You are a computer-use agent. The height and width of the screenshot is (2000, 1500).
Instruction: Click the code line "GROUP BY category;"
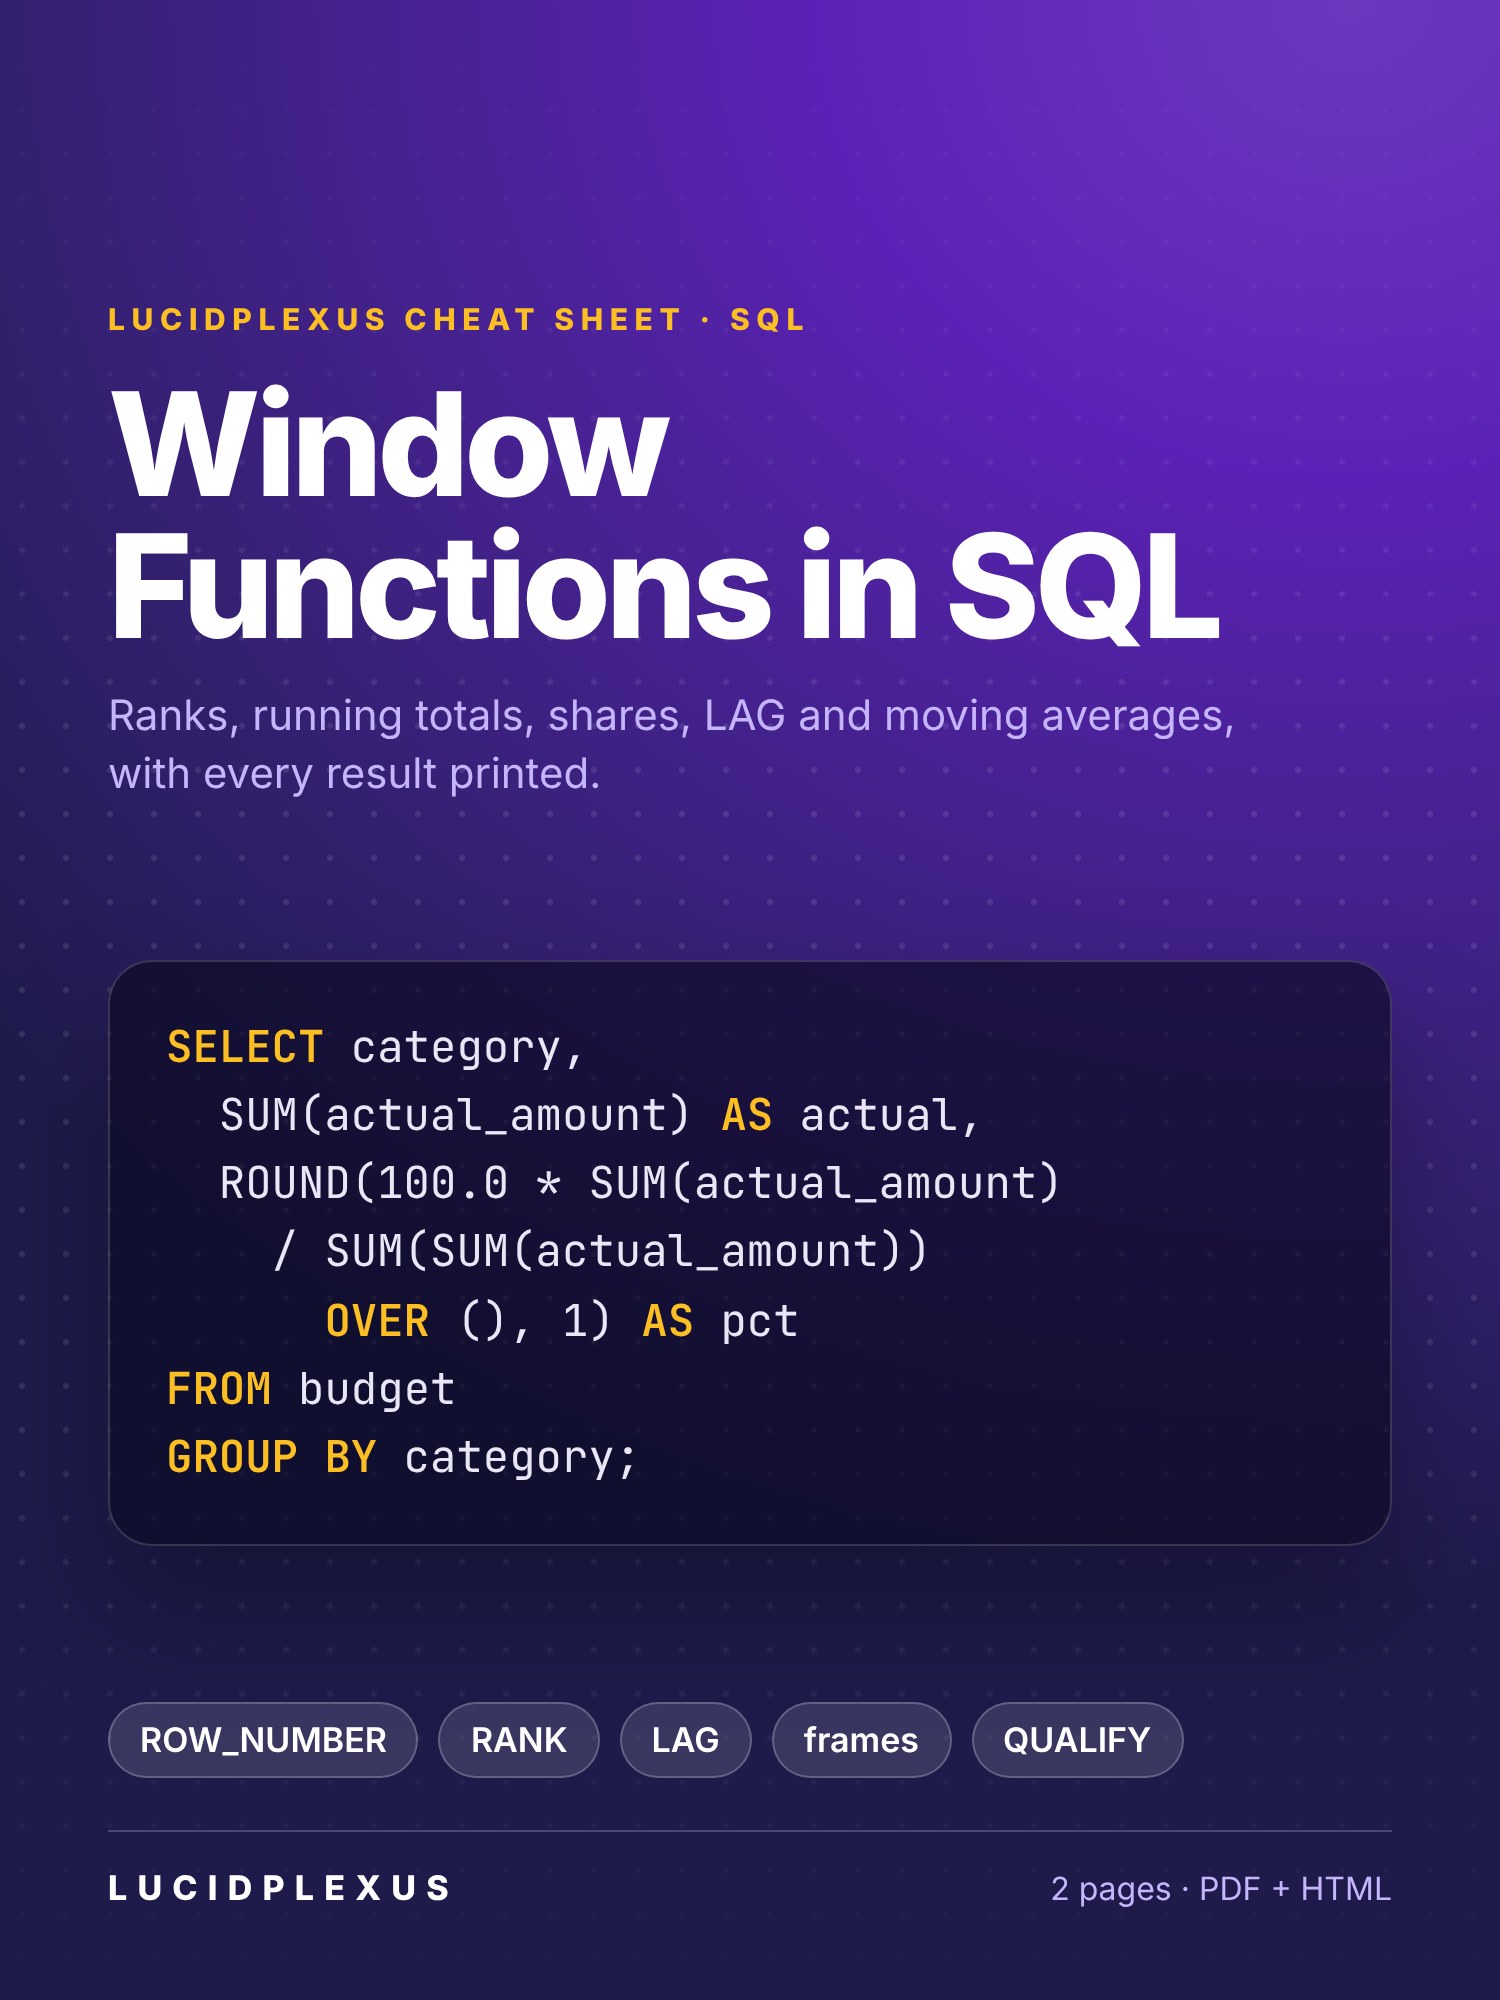(x=402, y=1458)
